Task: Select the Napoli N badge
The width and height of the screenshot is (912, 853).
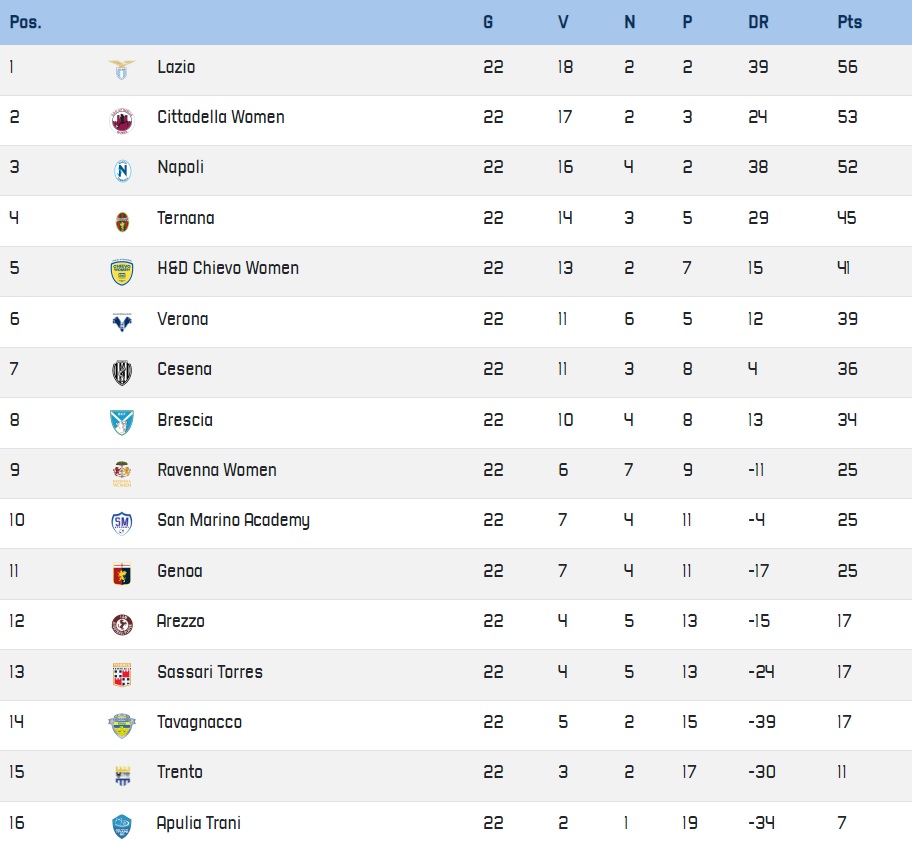Action: click(x=122, y=171)
